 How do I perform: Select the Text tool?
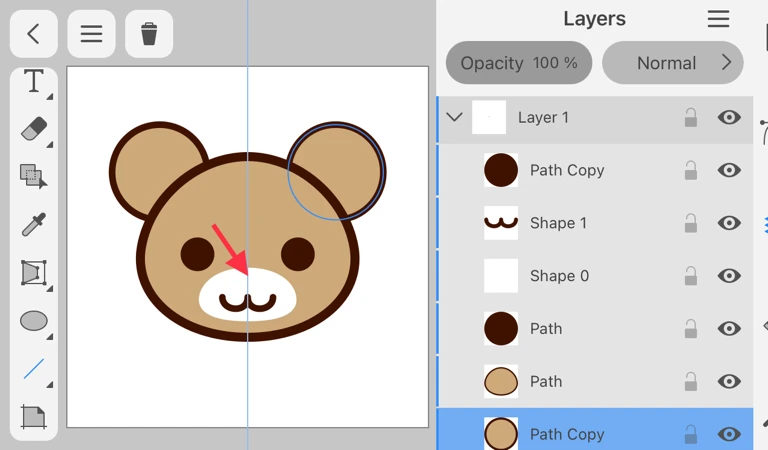[33, 82]
